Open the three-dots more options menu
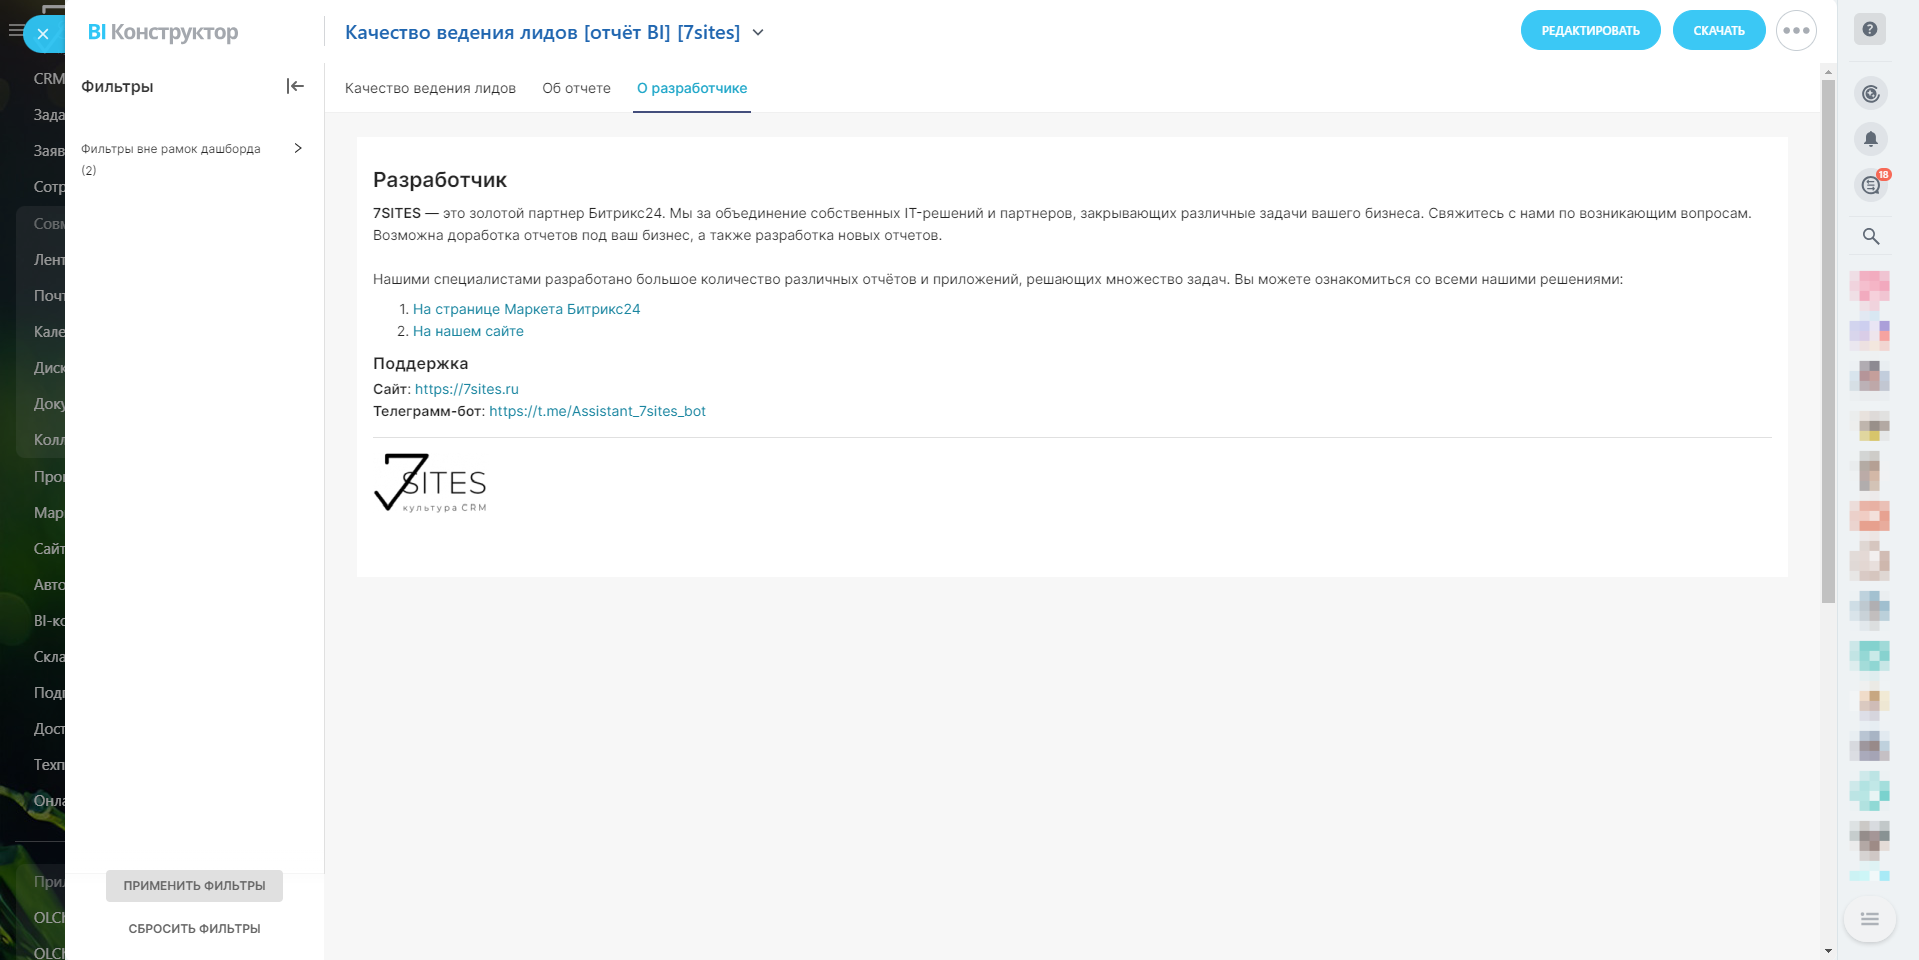Viewport: 1919px width, 960px height. point(1796,31)
